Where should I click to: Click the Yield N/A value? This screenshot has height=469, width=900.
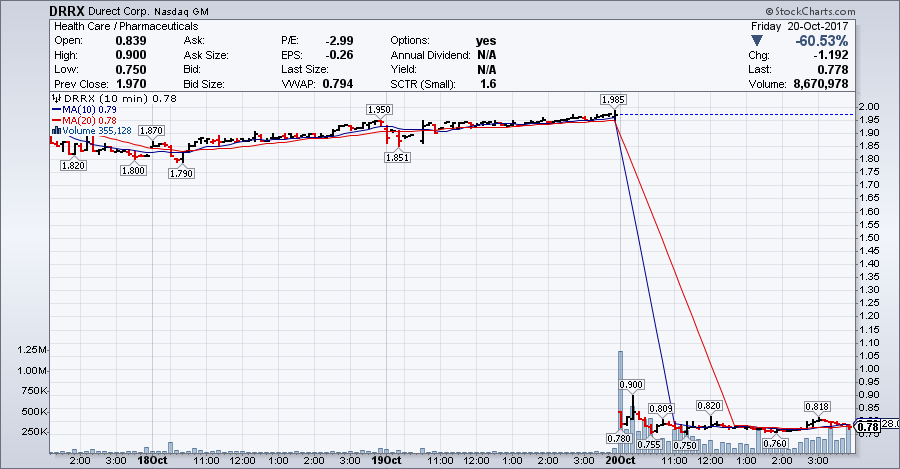[x=487, y=69]
